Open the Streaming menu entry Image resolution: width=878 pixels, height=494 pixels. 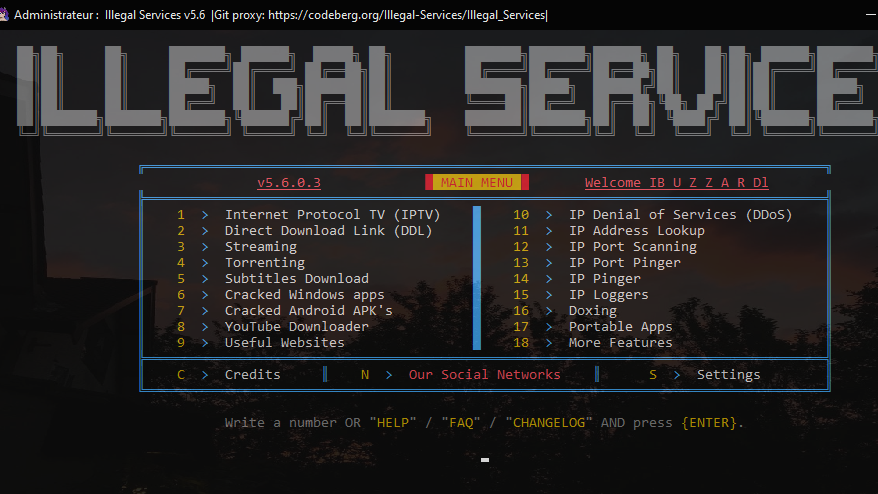coord(261,246)
